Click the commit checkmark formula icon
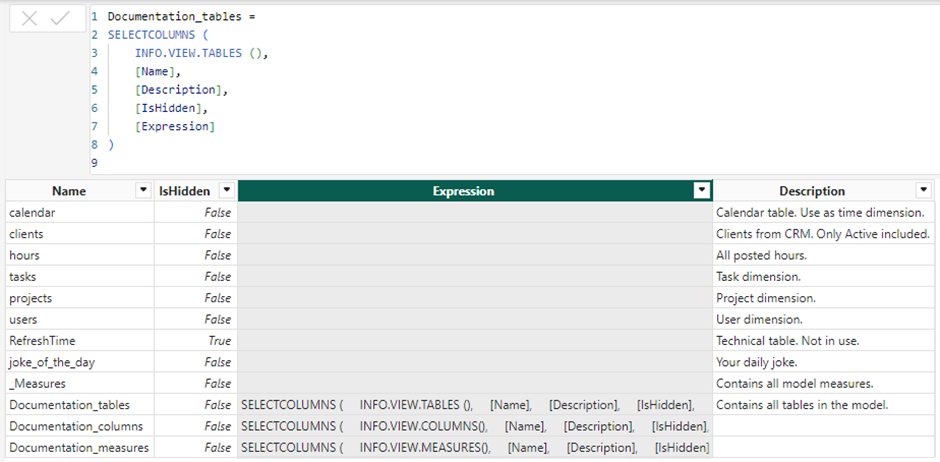 pos(60,19)
